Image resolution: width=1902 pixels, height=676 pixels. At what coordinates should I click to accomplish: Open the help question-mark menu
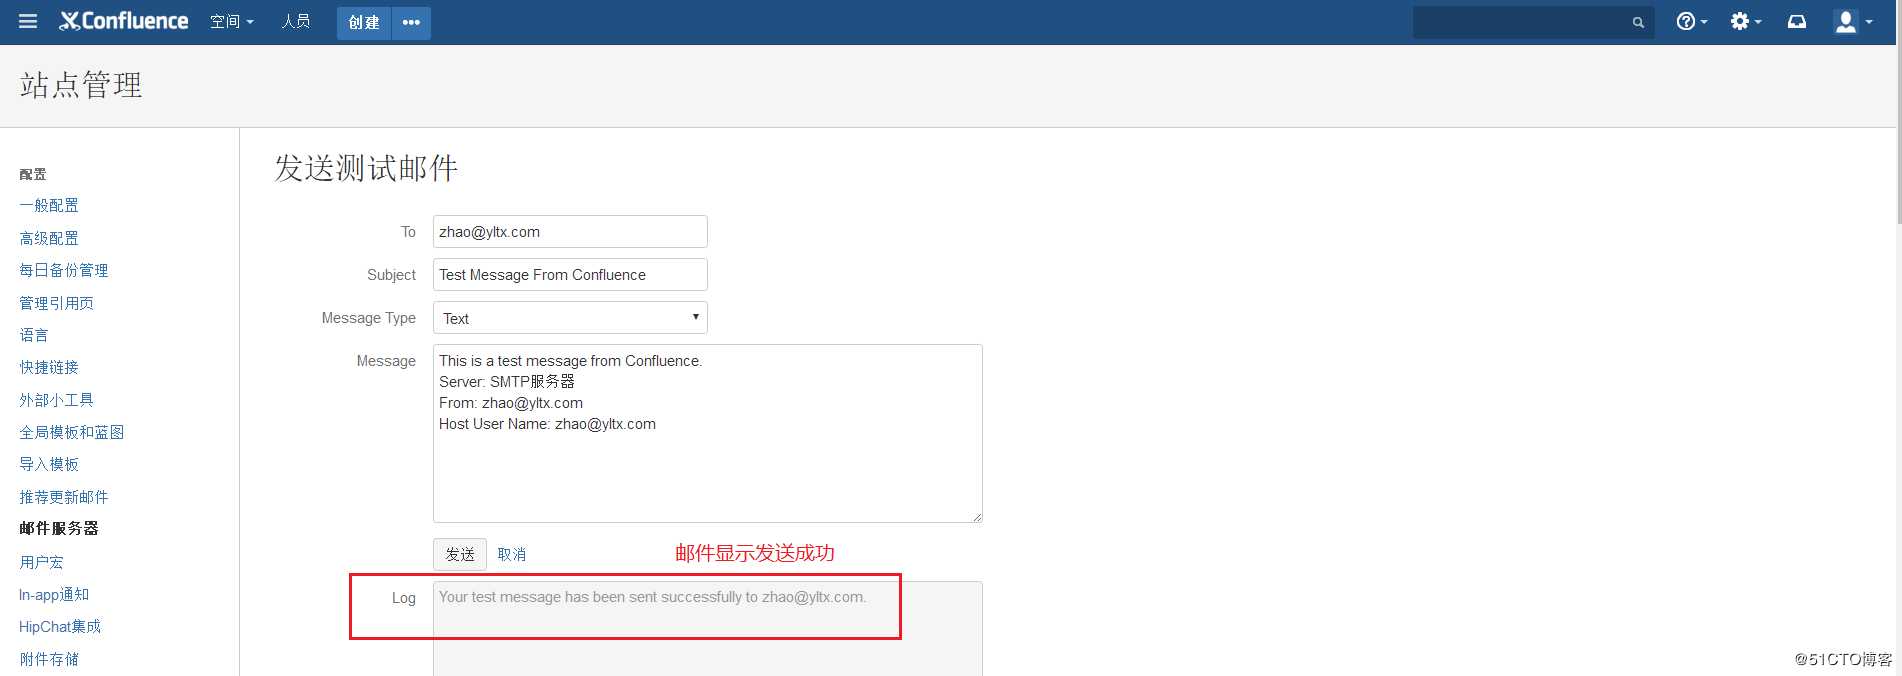(x=1691, y=21)
